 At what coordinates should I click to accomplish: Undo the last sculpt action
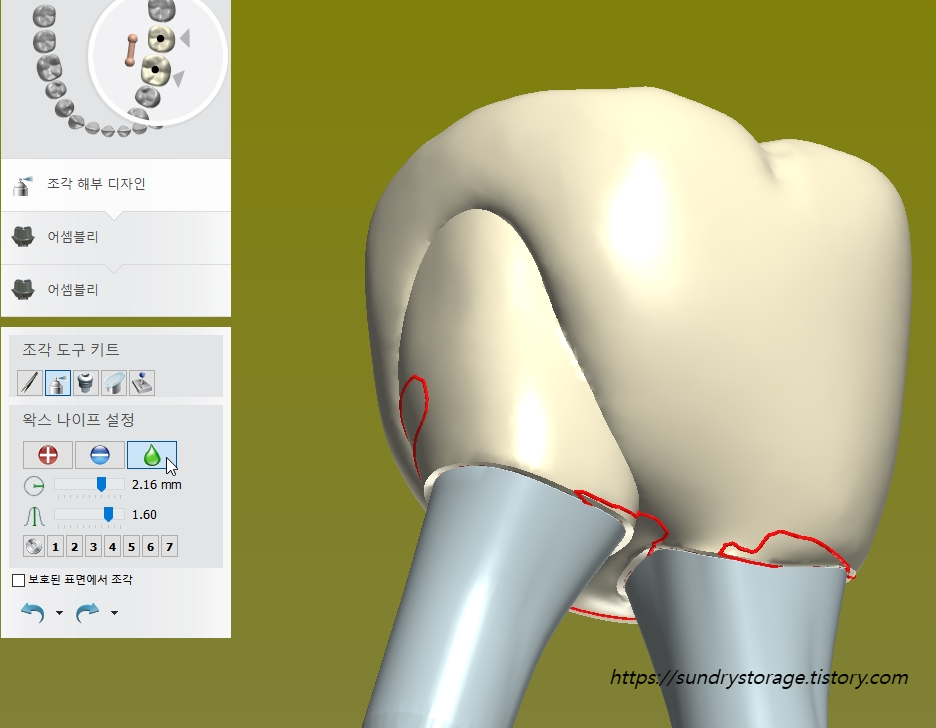point(33,612)
